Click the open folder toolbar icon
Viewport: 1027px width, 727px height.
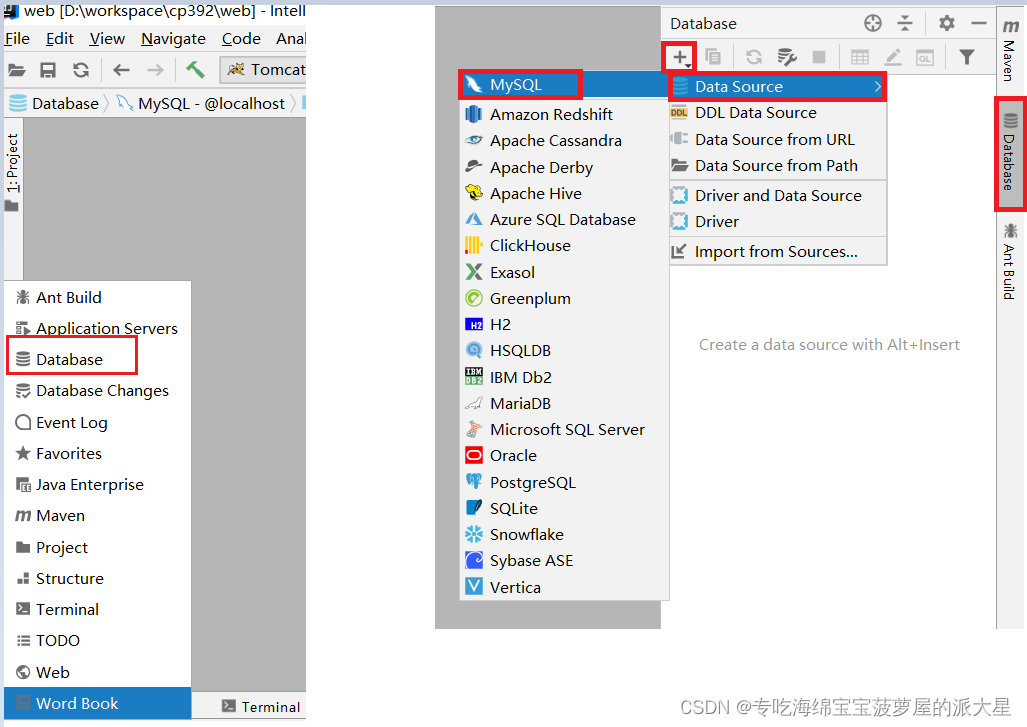pyautogui.click(x=17, y=70)
